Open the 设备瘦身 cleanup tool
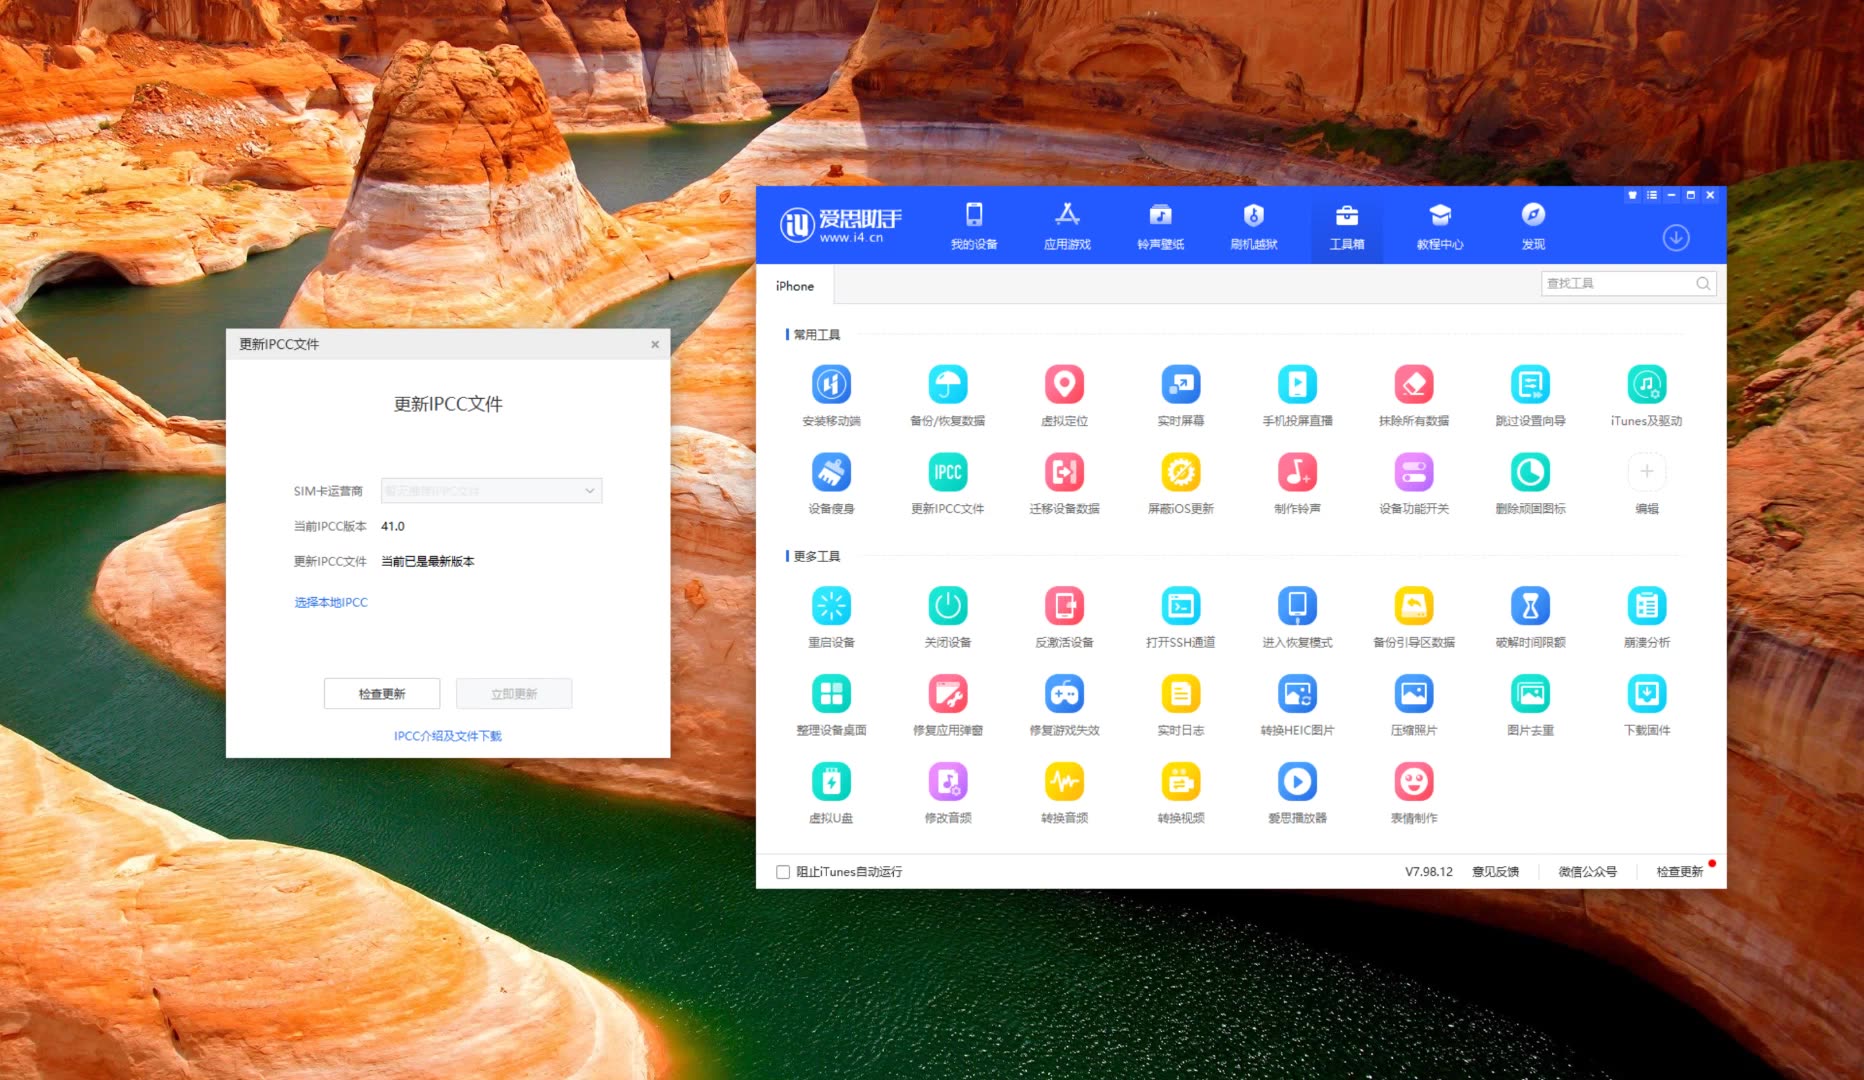The height and width of the screenshot is (1080, 1864). (x=831, y=472)
